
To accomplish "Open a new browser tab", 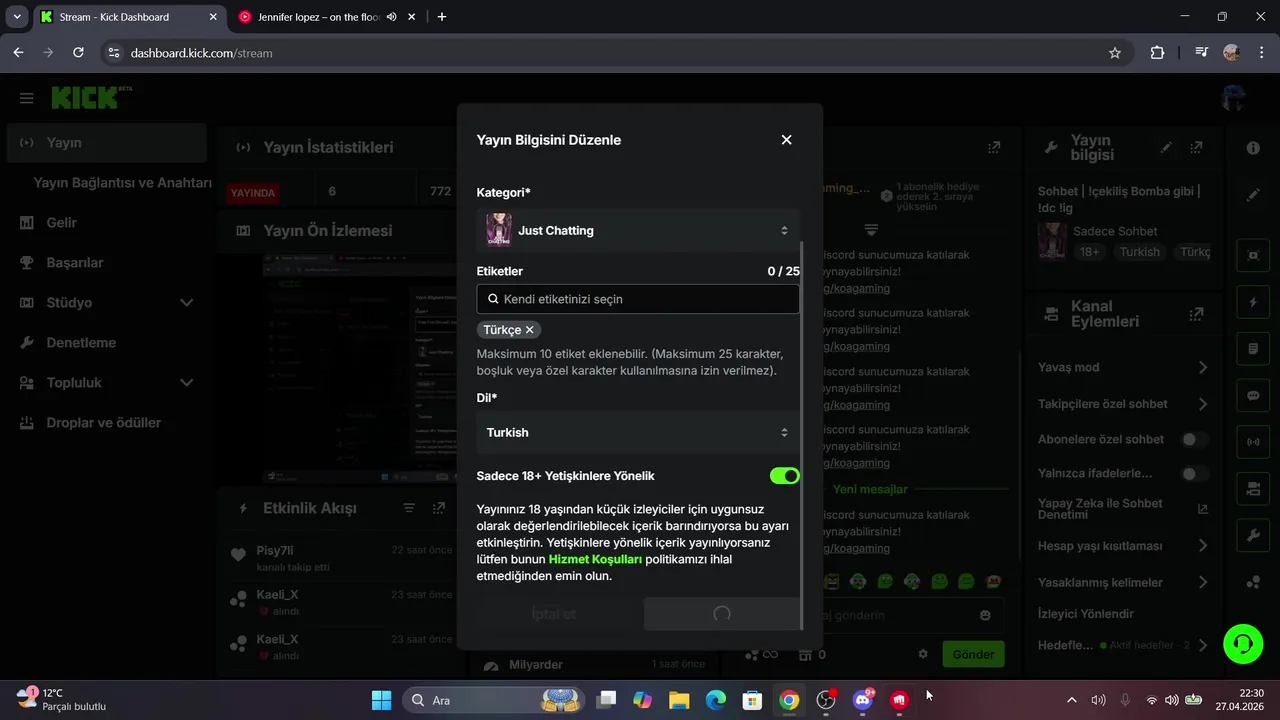I will (x=442, y=17).
